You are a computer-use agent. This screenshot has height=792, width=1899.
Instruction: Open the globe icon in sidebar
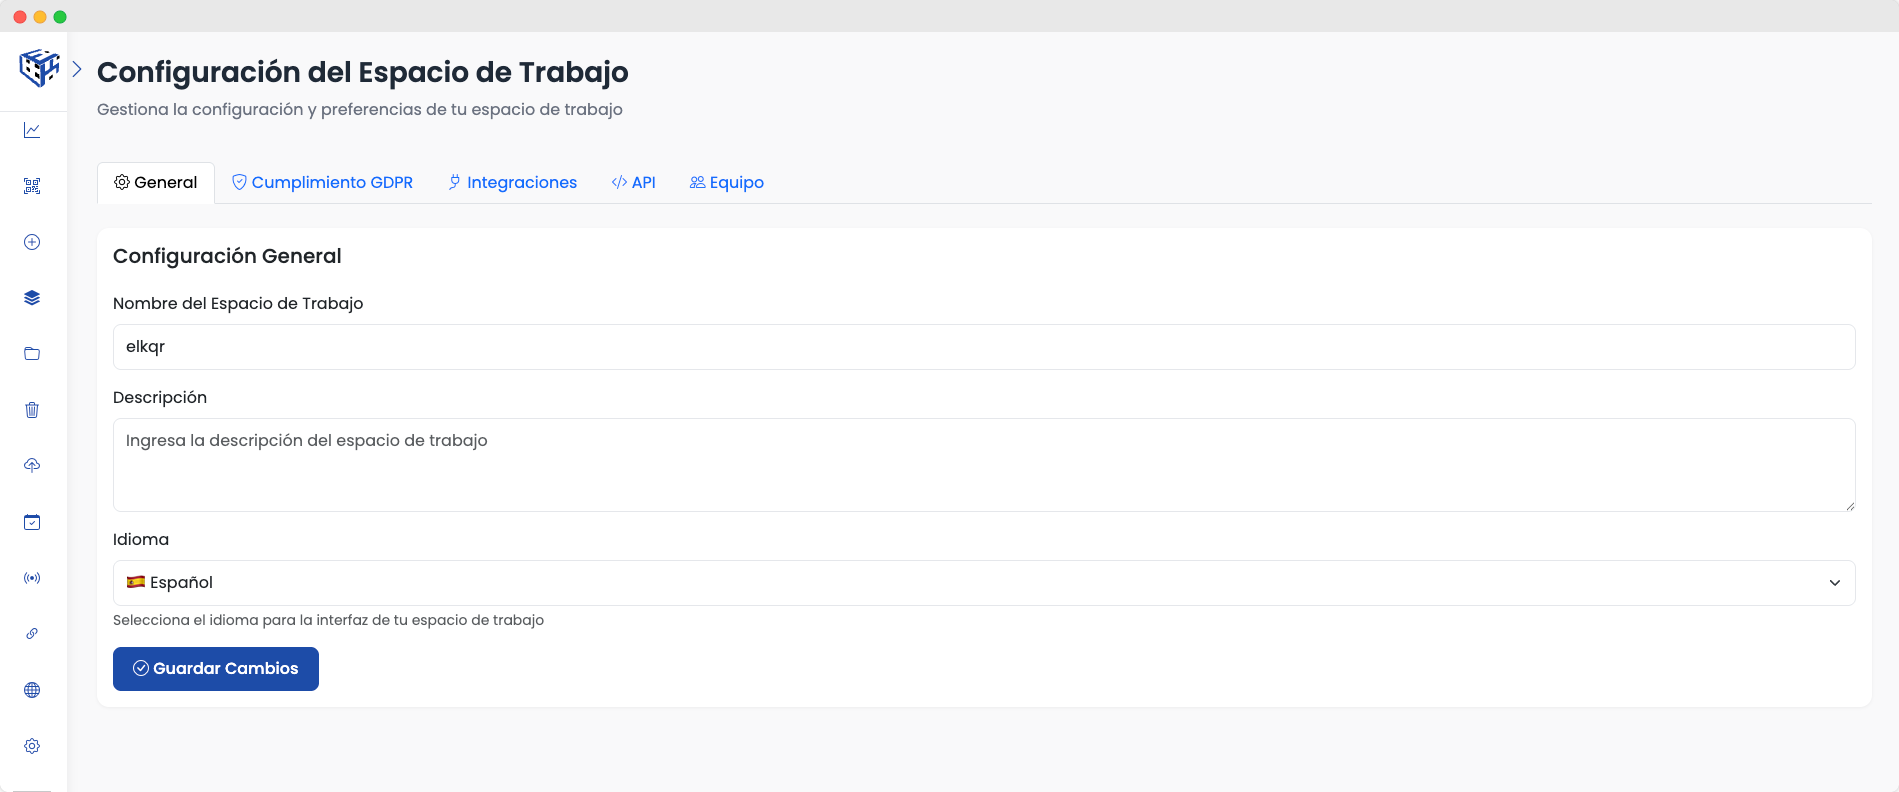click(x=32, y=690)
